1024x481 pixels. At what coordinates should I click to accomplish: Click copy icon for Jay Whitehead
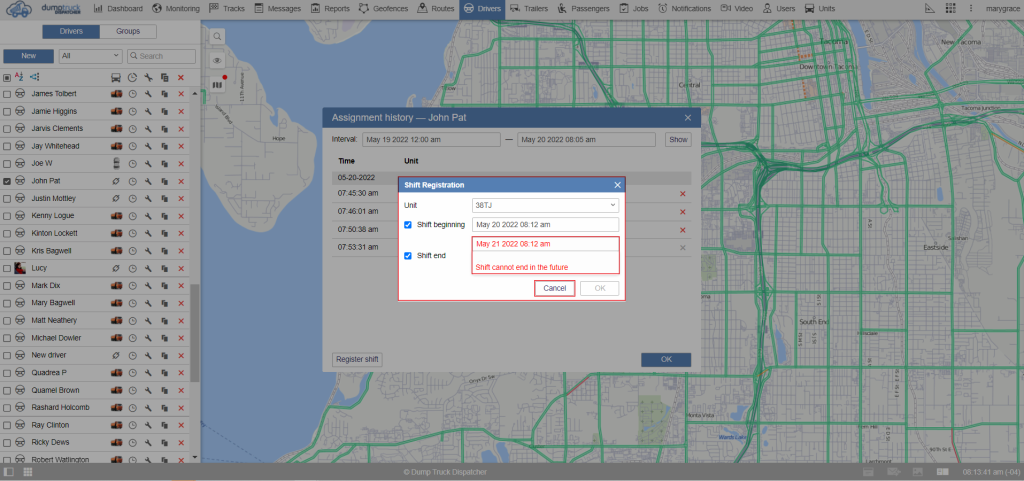(164, 146)
